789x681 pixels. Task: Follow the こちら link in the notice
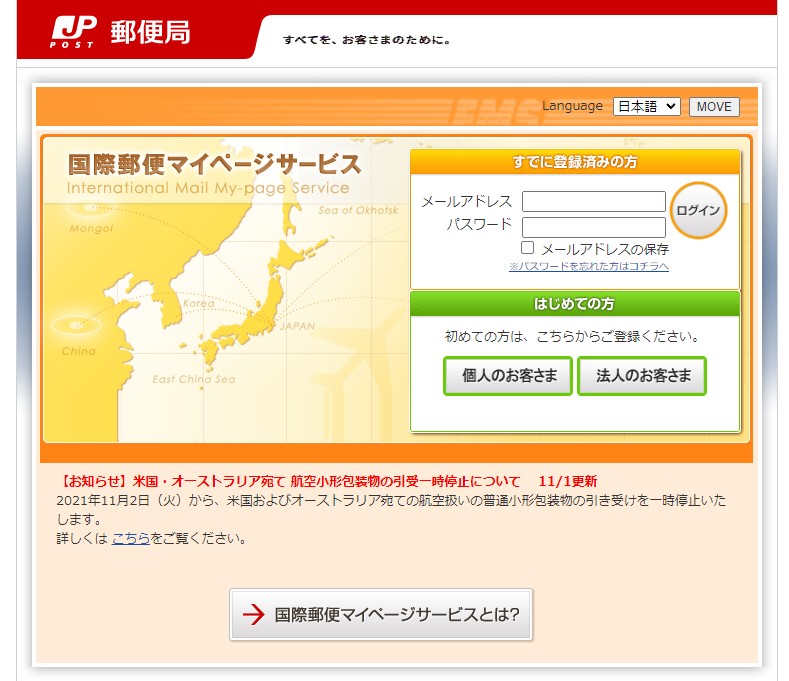pyautogui.click(x=130, y=538)
